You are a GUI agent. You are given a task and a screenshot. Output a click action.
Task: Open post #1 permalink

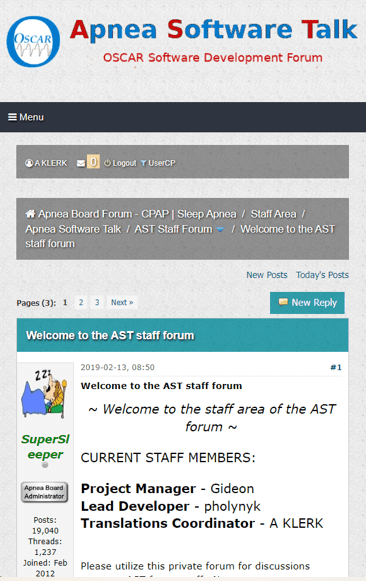[336, 367]
